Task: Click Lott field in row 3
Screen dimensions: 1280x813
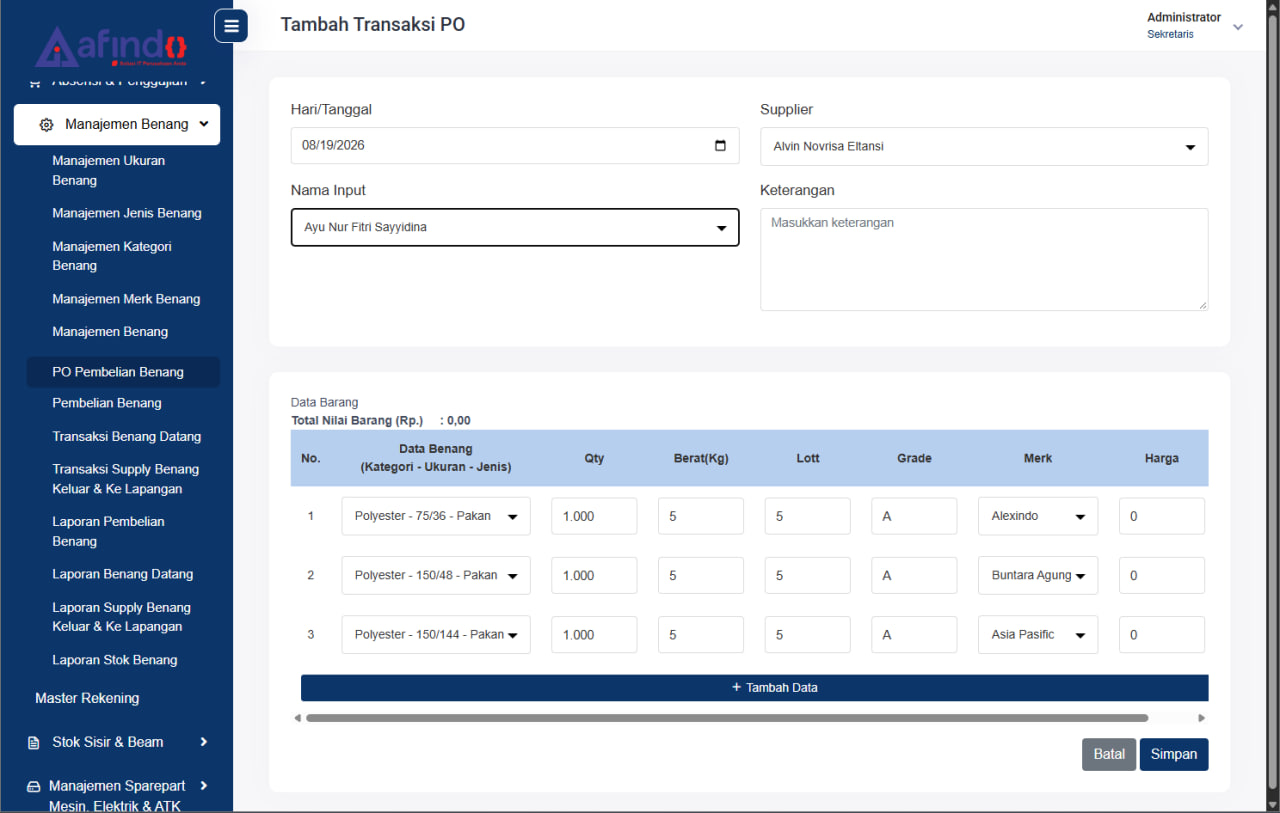Action: click(808, 634)
